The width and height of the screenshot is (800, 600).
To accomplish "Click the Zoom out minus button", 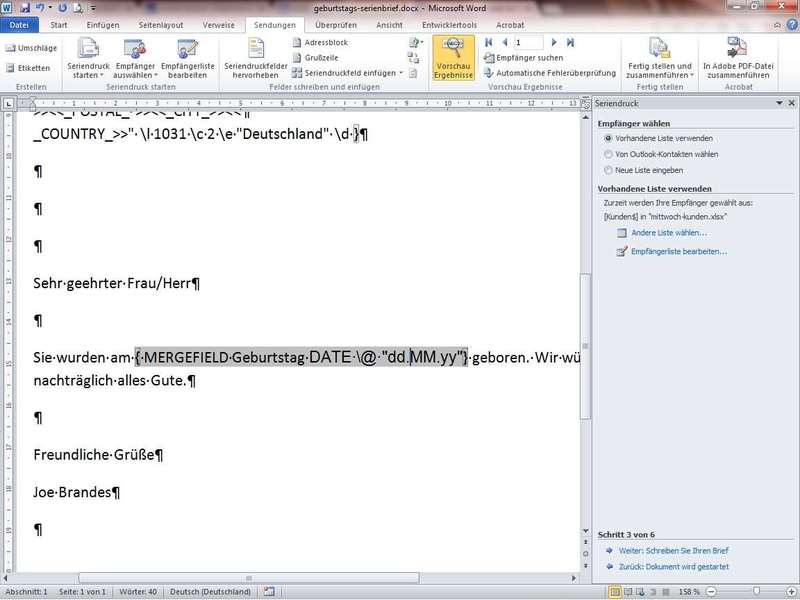I will click(x=711, y=592).
